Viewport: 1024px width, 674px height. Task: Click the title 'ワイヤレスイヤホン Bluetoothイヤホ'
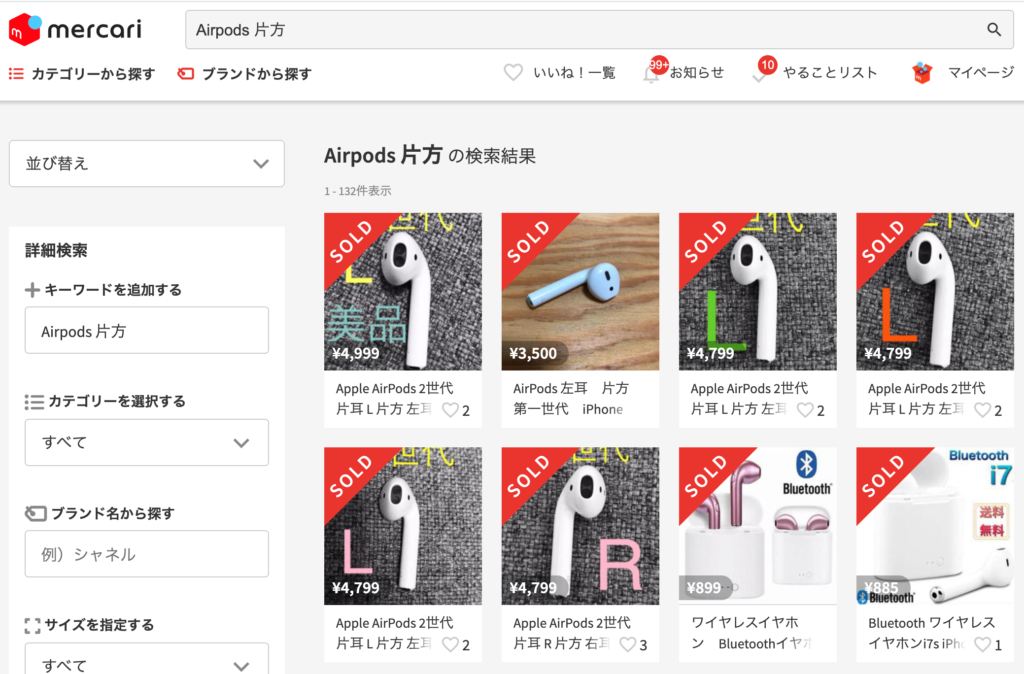tap(752, 634)
